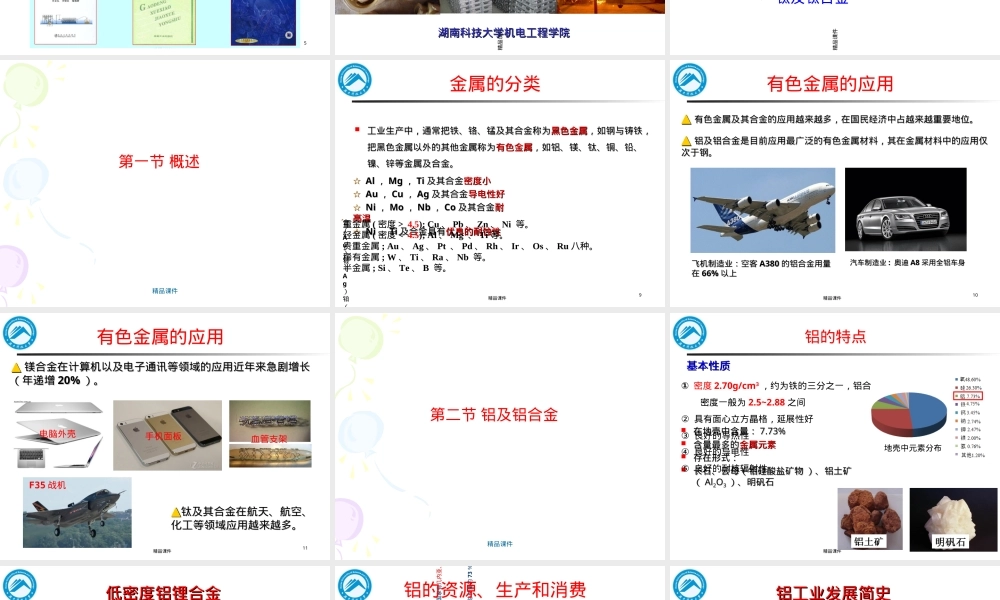1000x600 pixels.
Task: Click the iPhone photo labeled 手机面板
Action: pos(168,435)
